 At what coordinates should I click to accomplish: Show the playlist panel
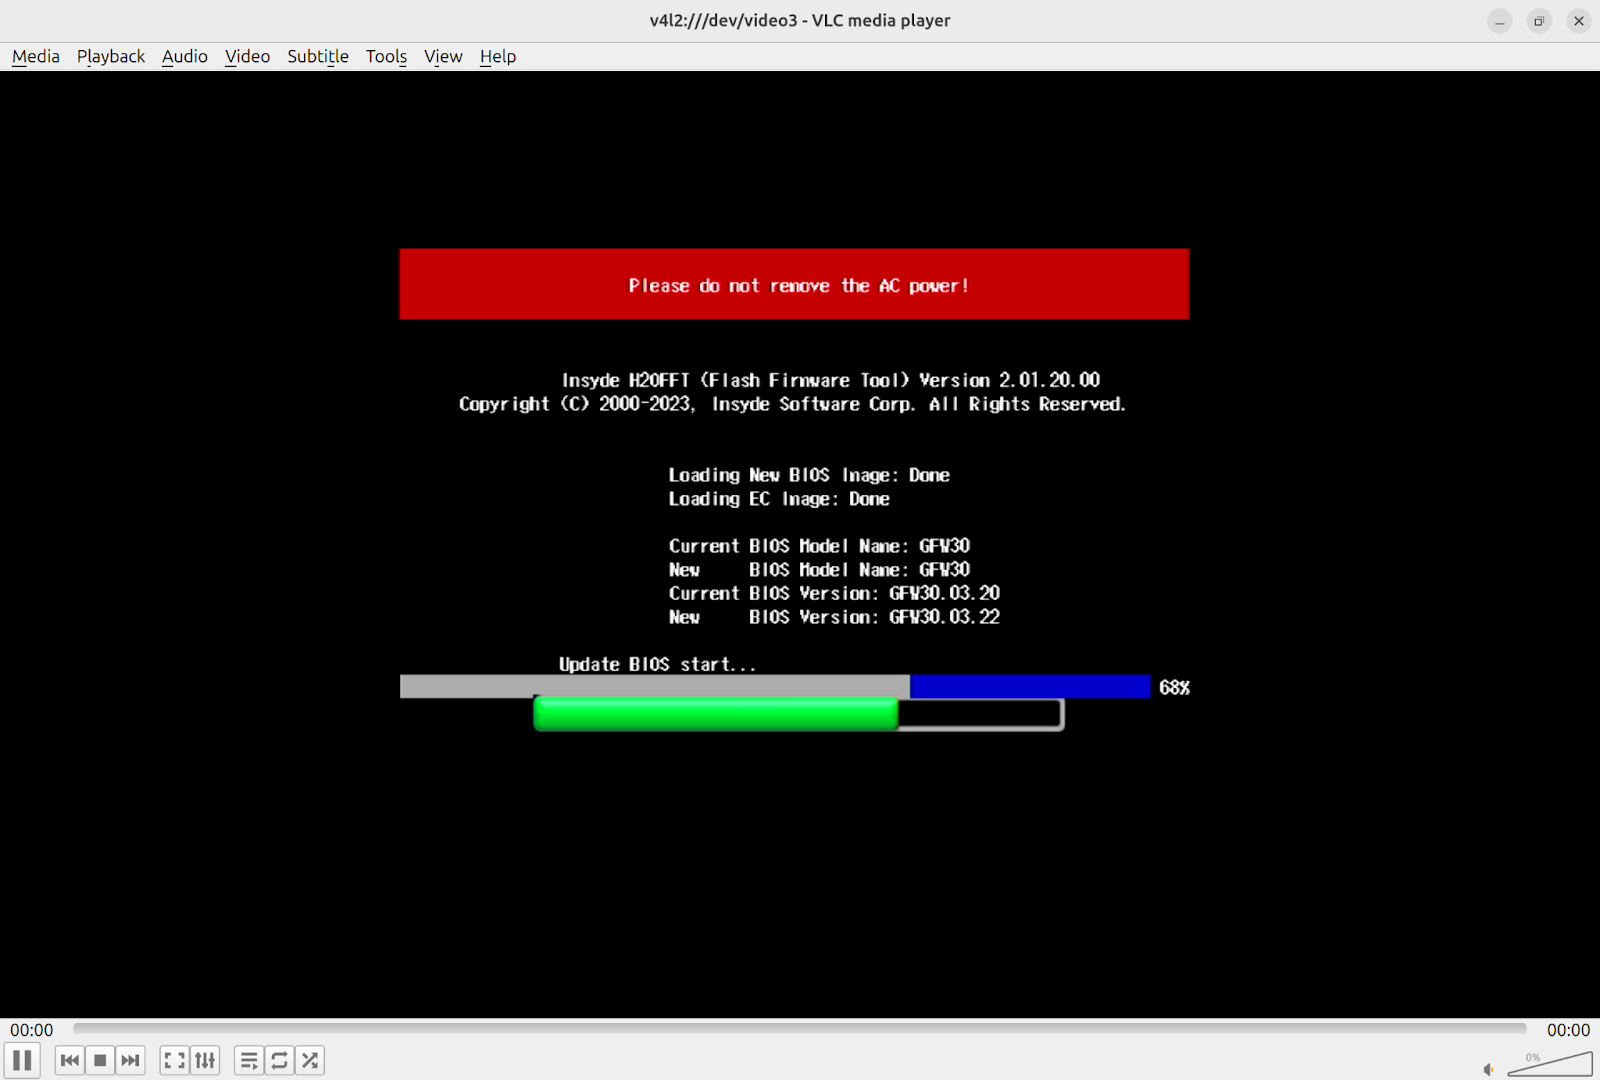click(249, 1060)
